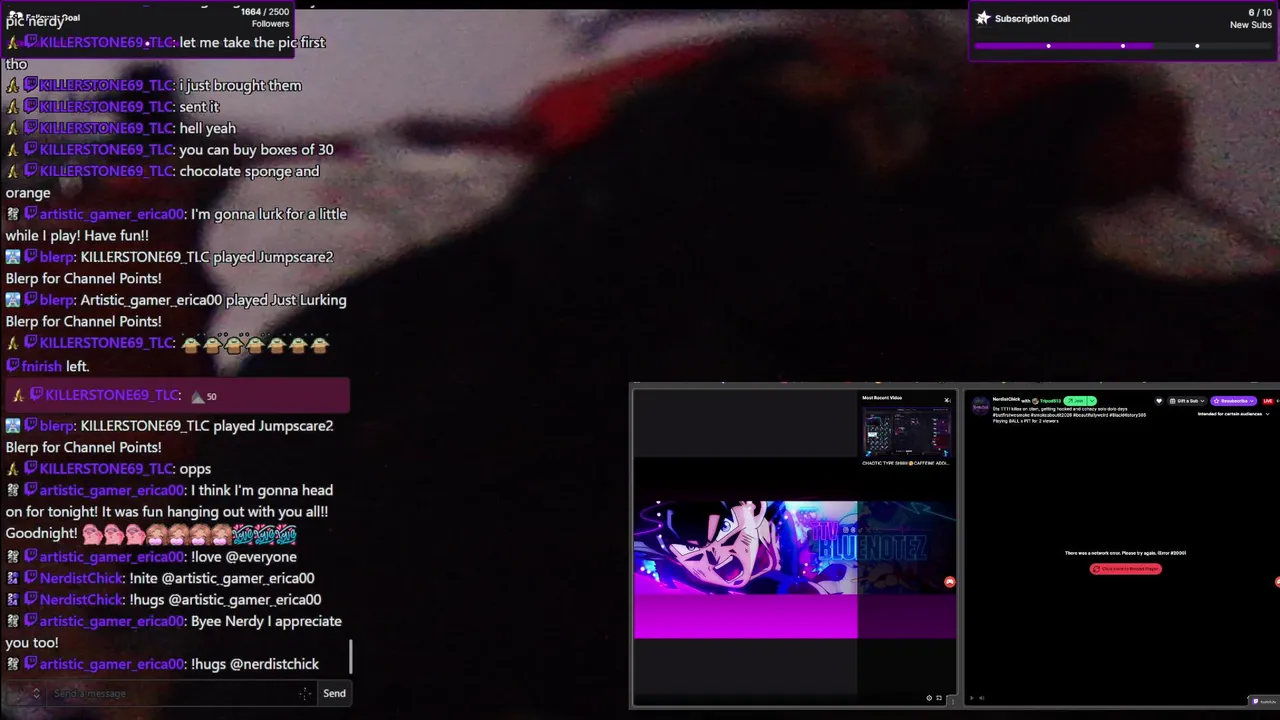Click the 'opps' chat message
The image size is (1280, 720).
tap(195, 469)
